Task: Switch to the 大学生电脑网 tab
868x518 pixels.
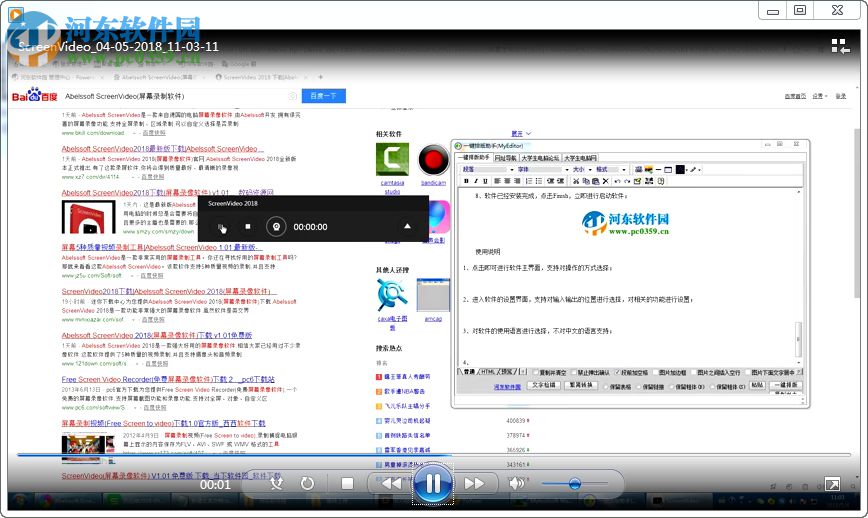Action: tap(580, 158)
